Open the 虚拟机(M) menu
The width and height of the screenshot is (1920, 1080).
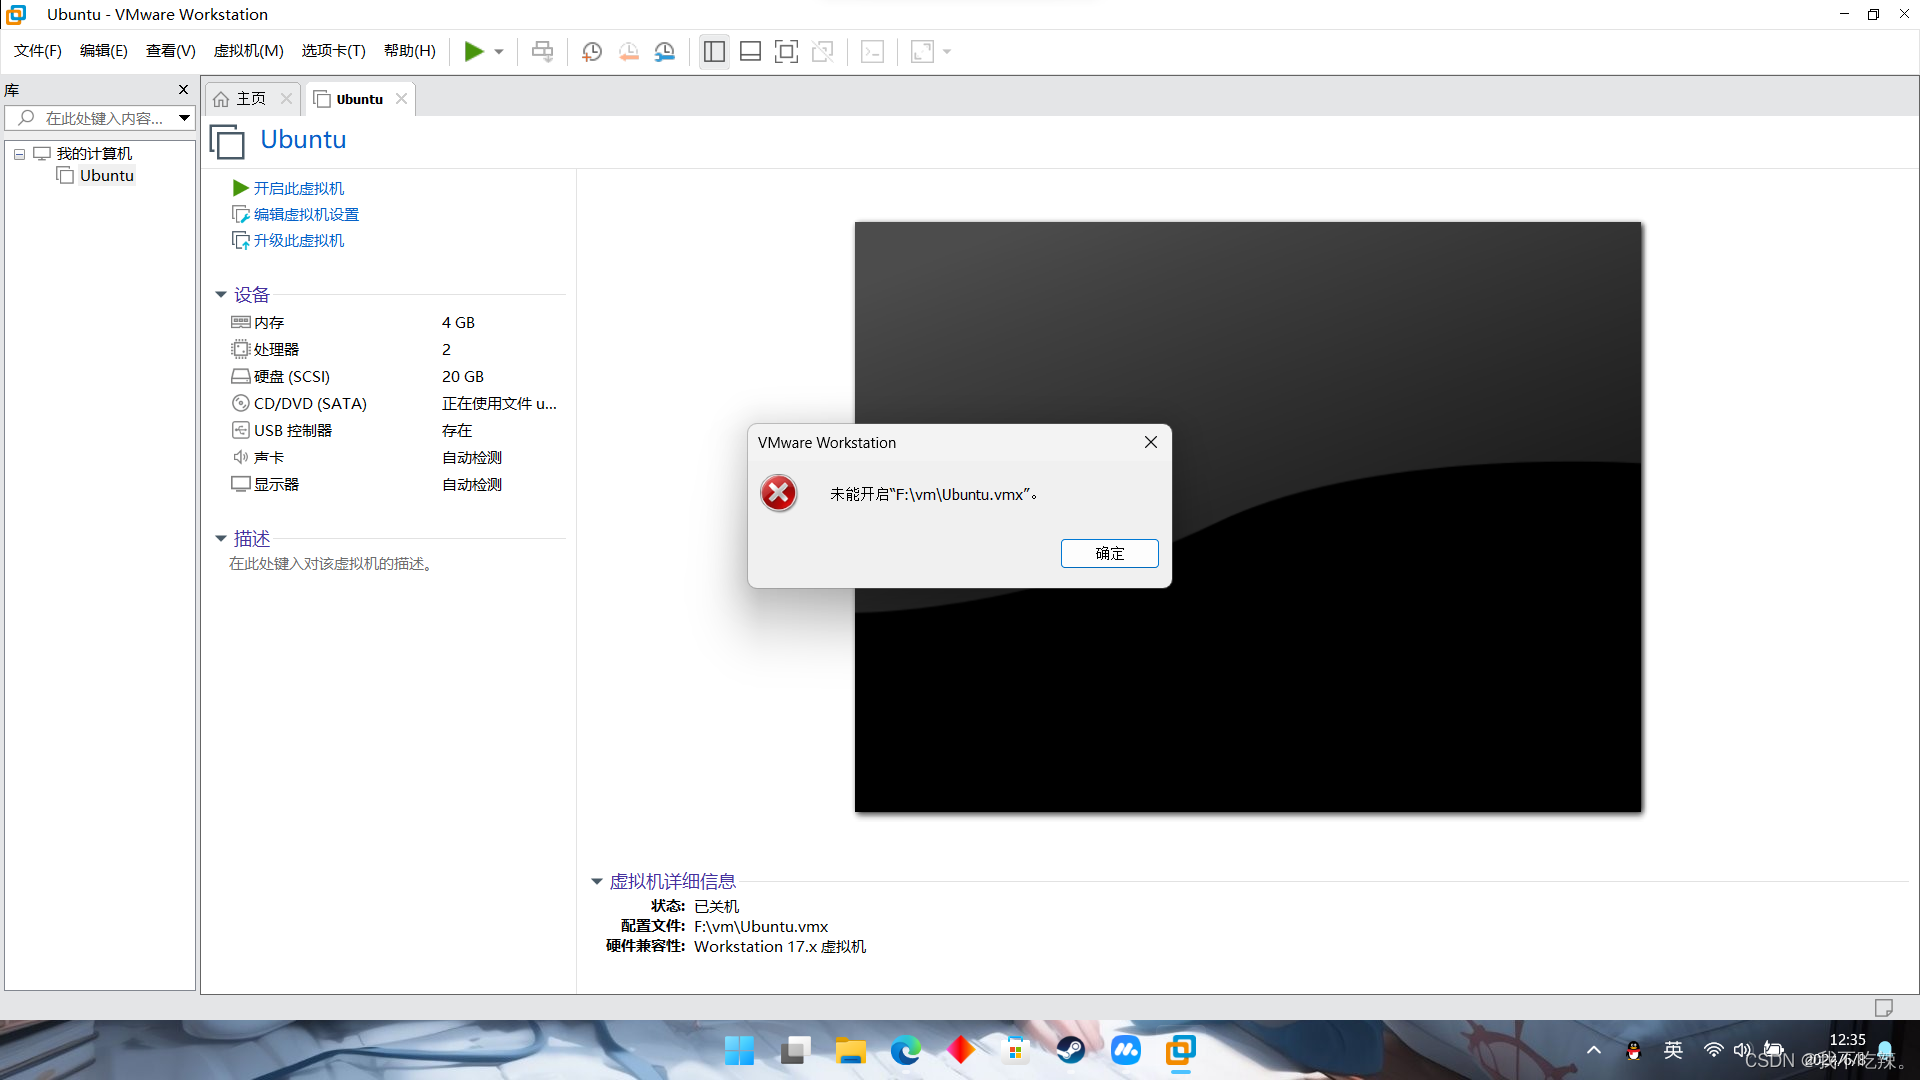[249, 51]
